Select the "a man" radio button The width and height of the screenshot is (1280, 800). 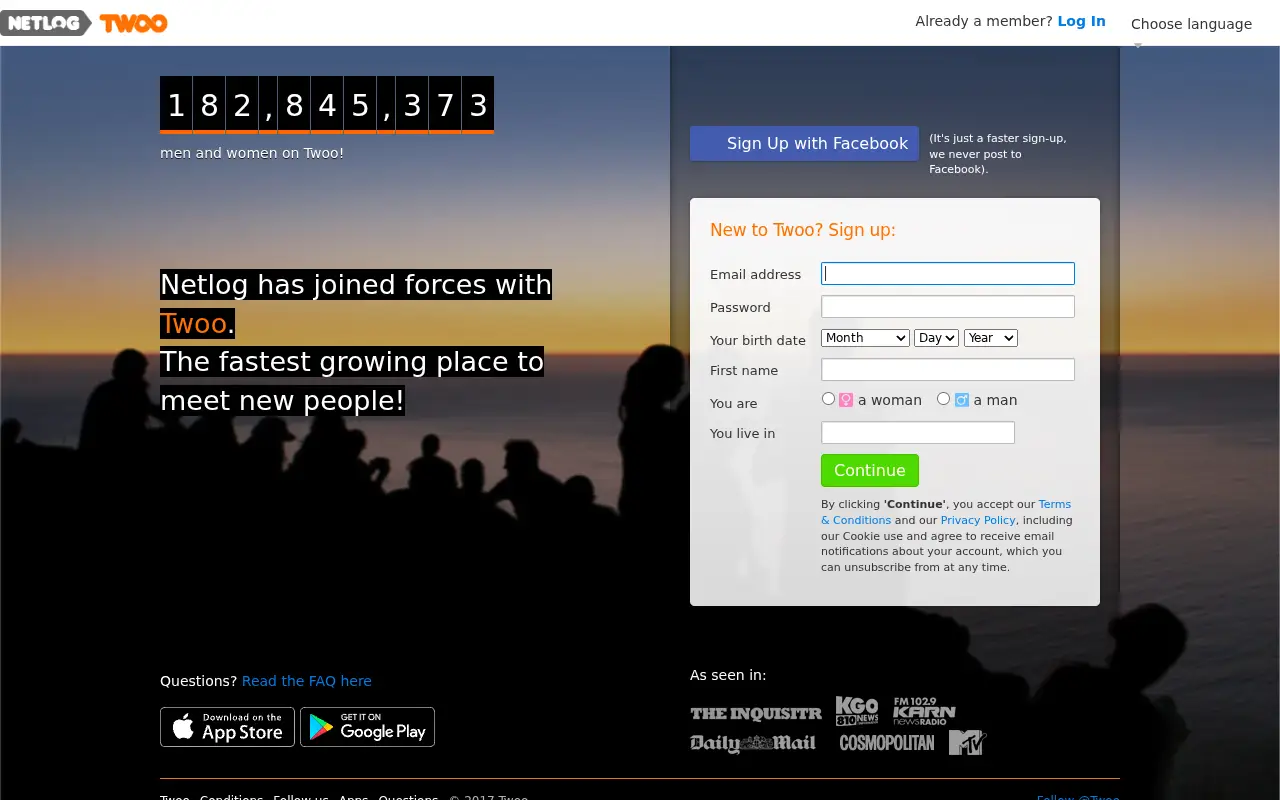pyautogui.click(x=943, y=399)
